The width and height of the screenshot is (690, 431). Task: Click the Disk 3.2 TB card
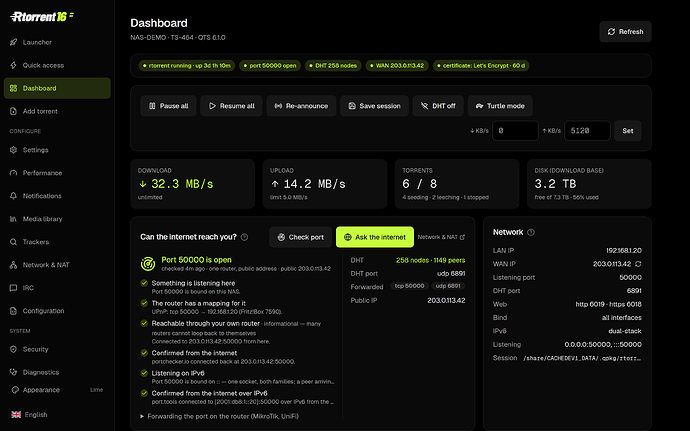click(589, 184)
